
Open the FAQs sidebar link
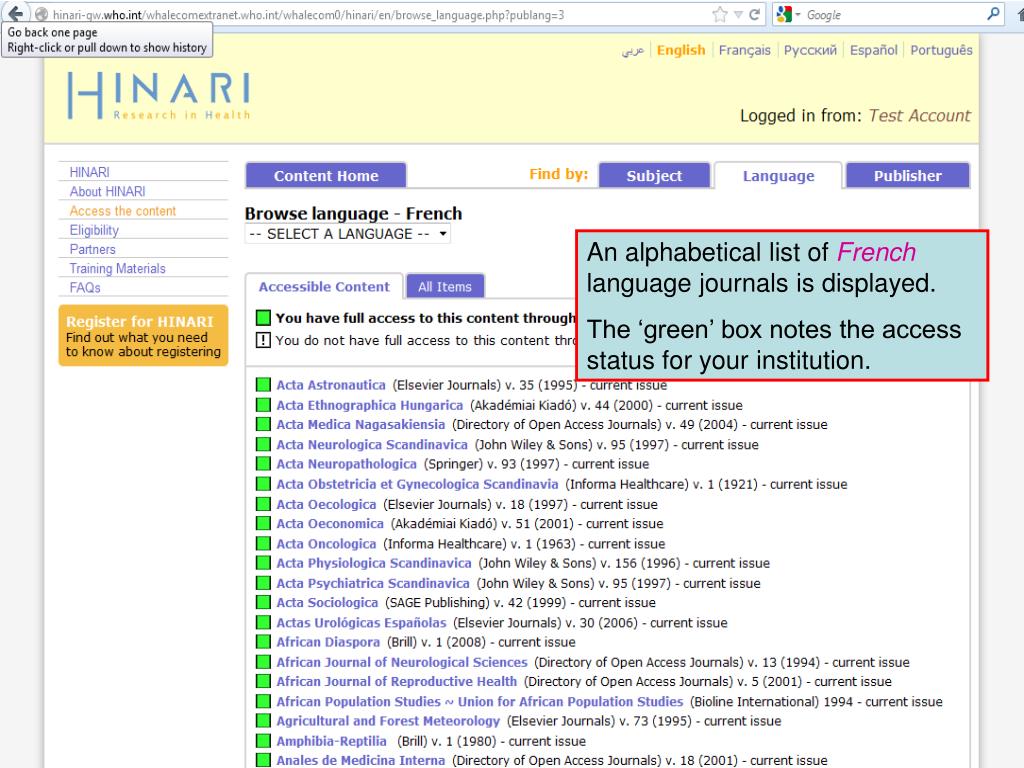point(85,288)
